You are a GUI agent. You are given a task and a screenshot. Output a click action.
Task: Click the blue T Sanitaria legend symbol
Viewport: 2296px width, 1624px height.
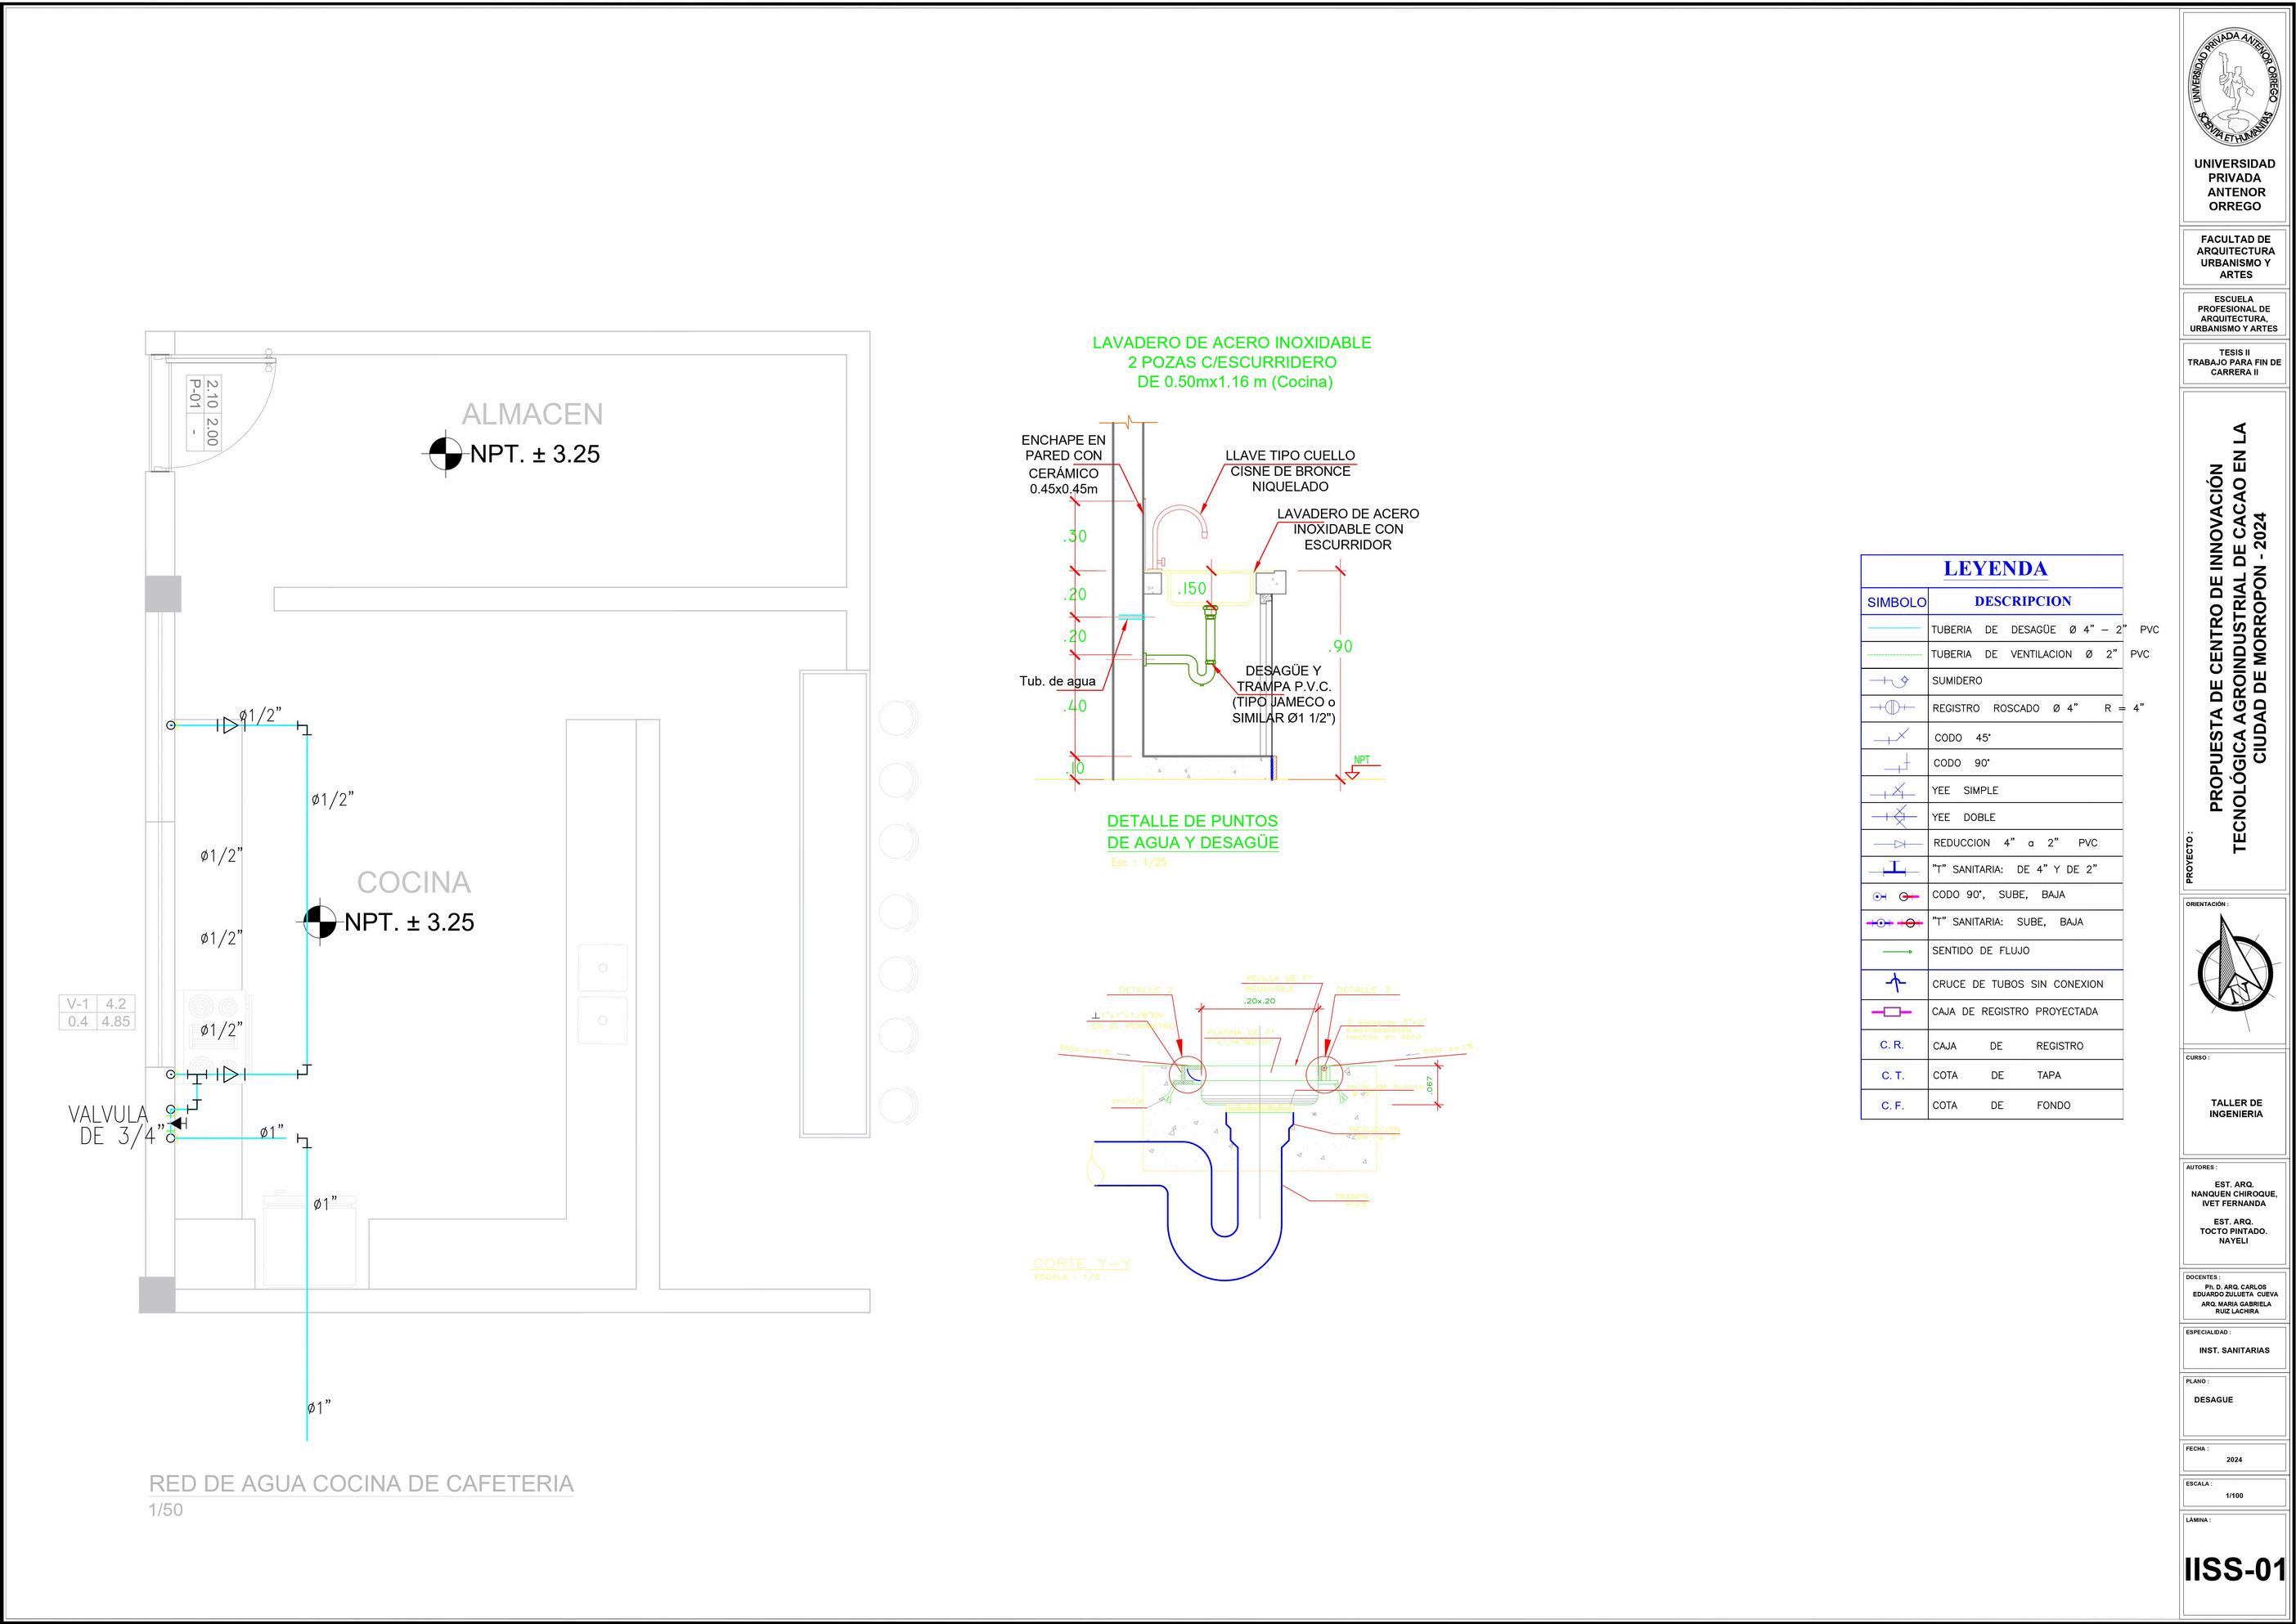[x=1894, y=870]
